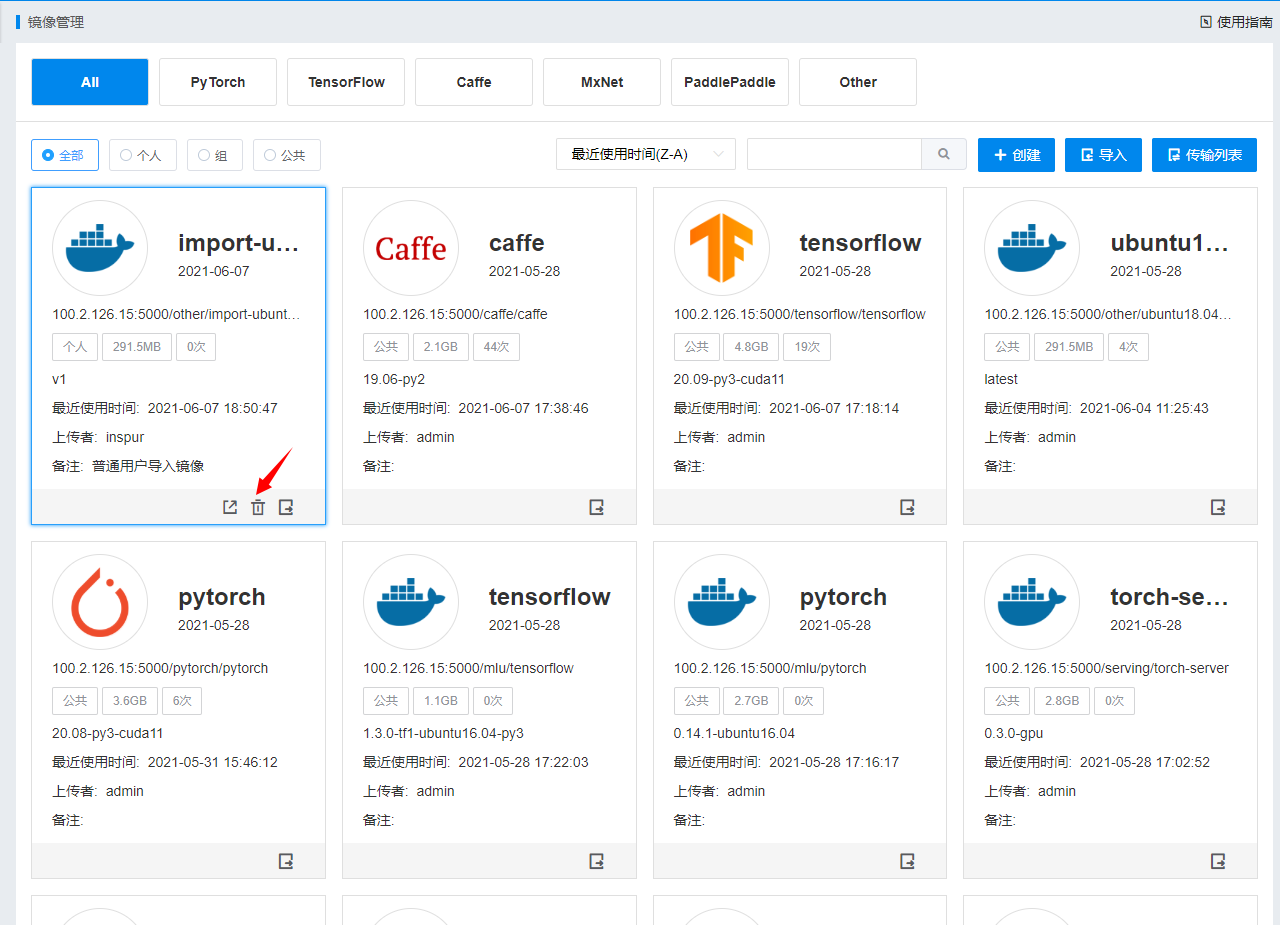Switch to the PaddlePaddle tab
The width and height of the screenshot is (1280, 925).
730,82
